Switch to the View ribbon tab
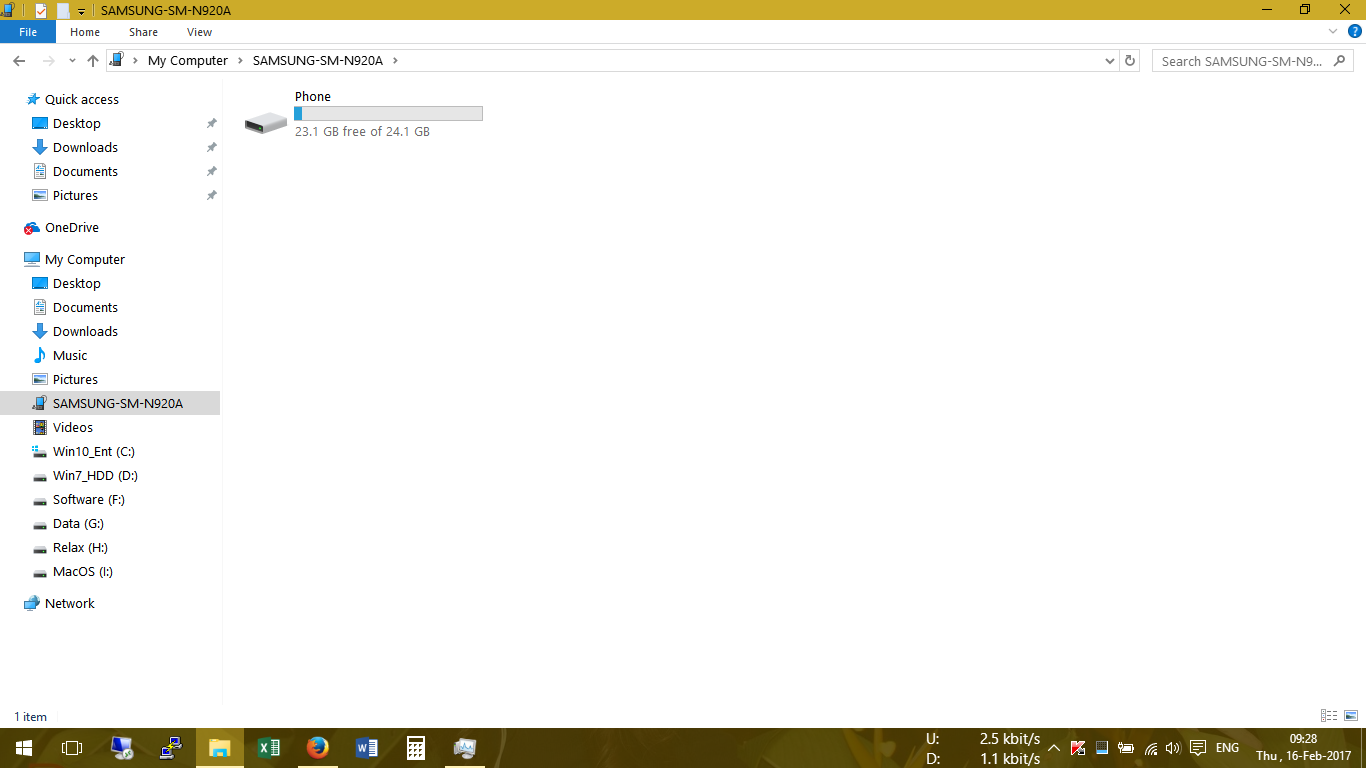 coord(199,32)
